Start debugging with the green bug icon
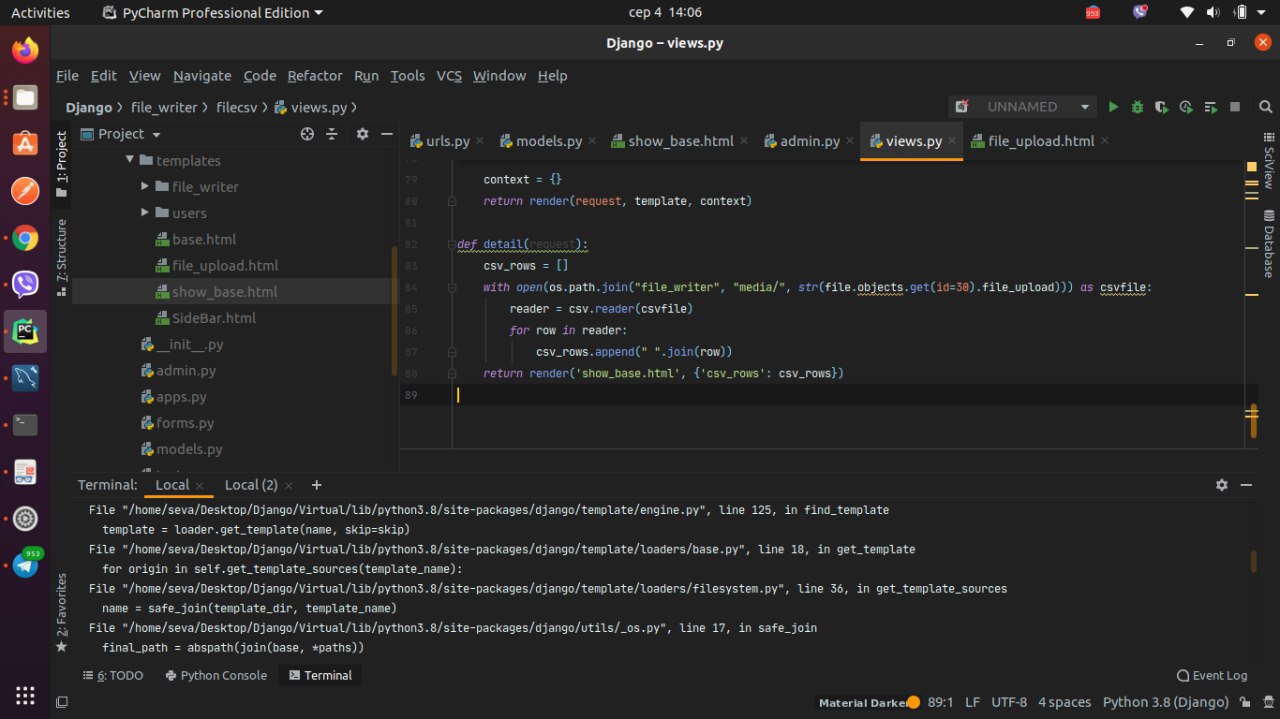Image resolution: width=1280 pixels, height=719 pixels. point(1137,106)
